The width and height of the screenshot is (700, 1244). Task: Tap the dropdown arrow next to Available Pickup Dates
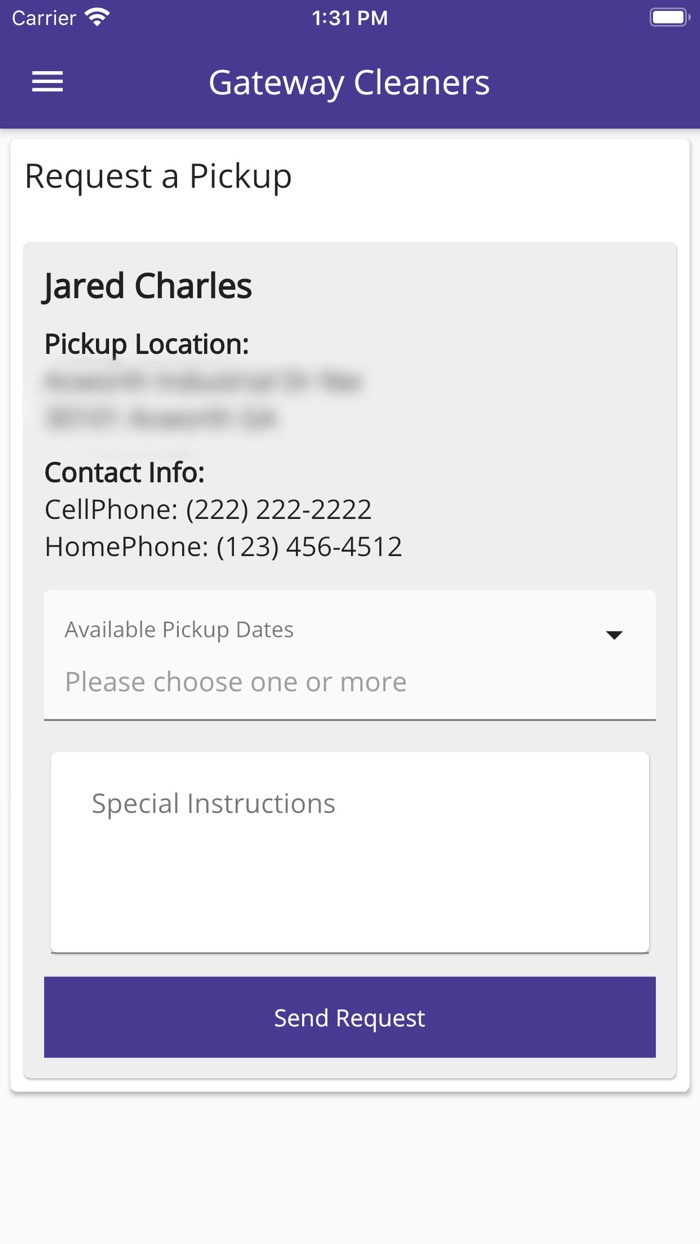click(614, 632)
